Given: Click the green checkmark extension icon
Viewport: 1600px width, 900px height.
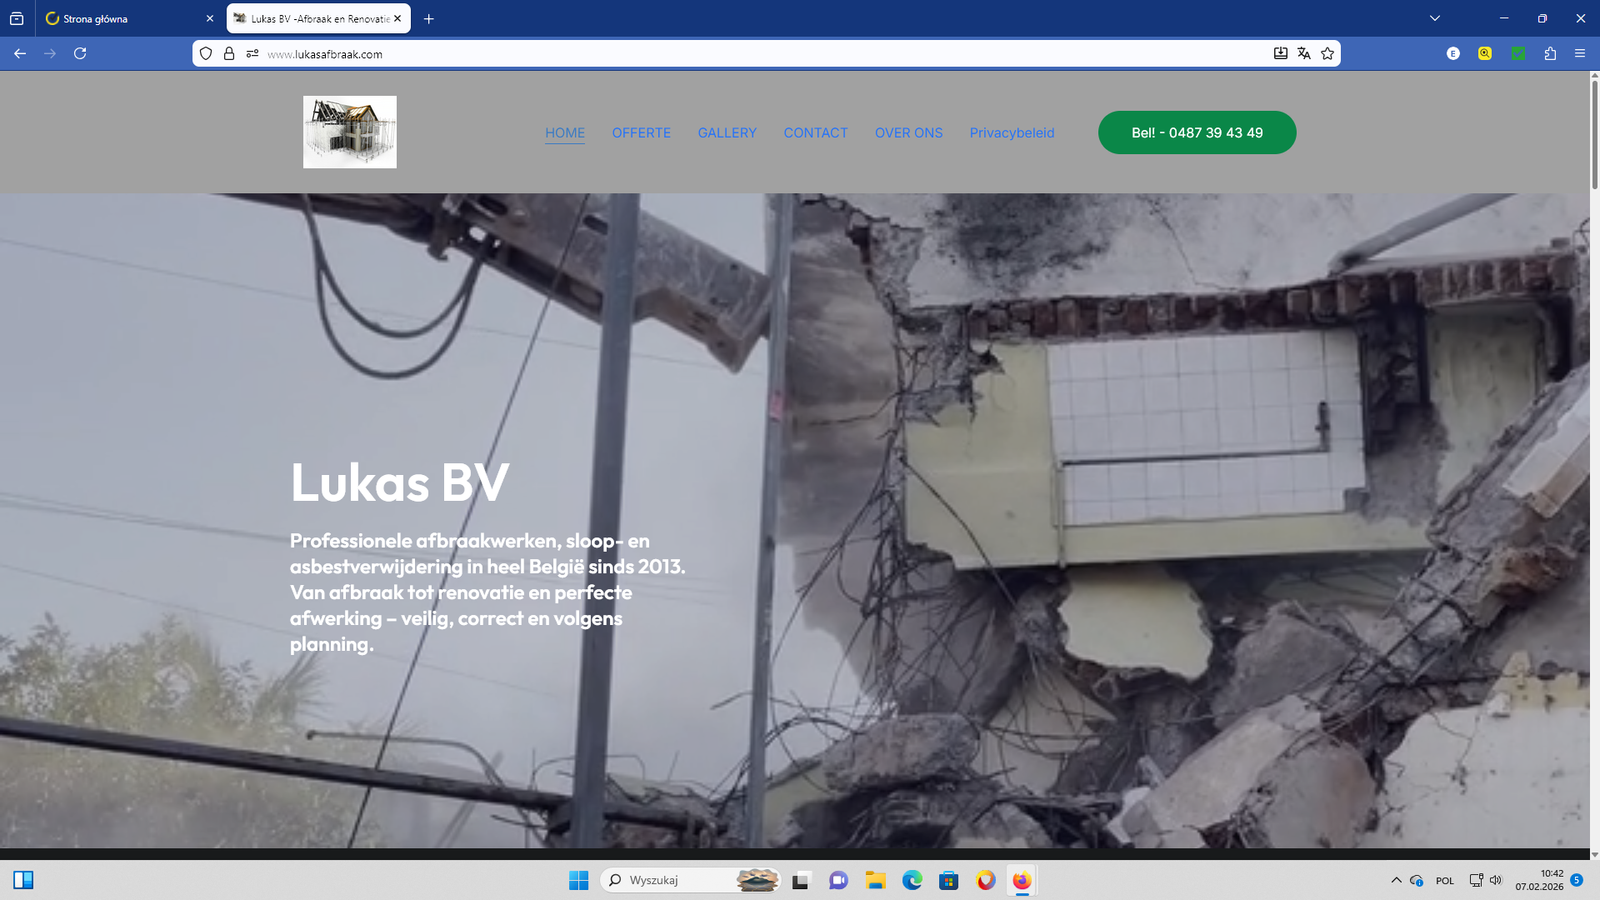Looking at the screenshot, I should 1518,54.
